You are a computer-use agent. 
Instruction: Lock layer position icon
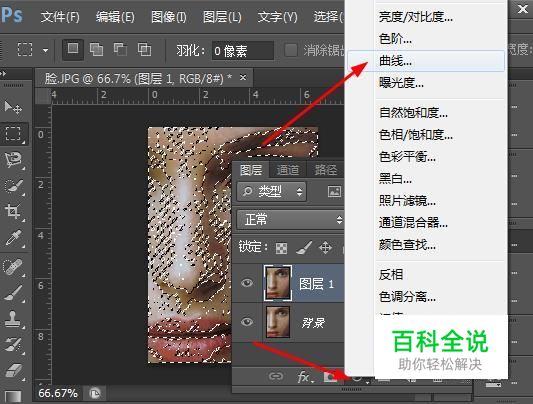(325, 248)
